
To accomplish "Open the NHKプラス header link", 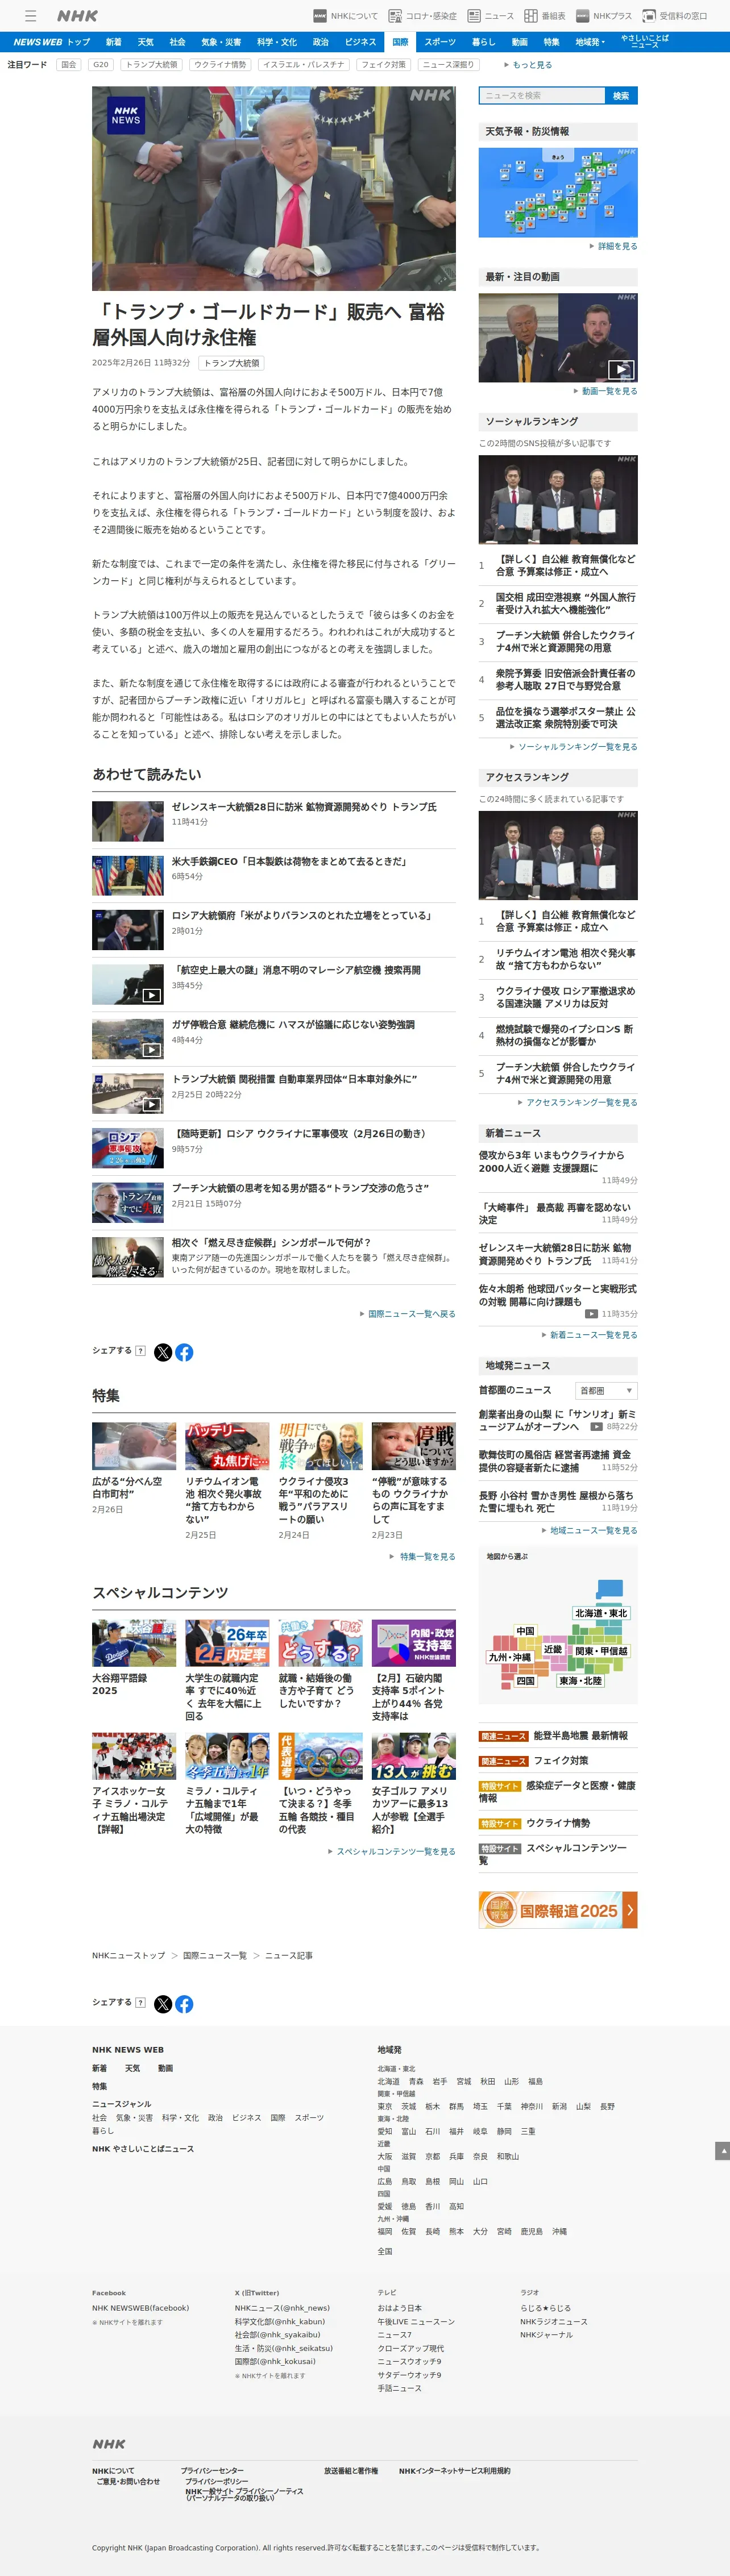I will tap(604, 16).
